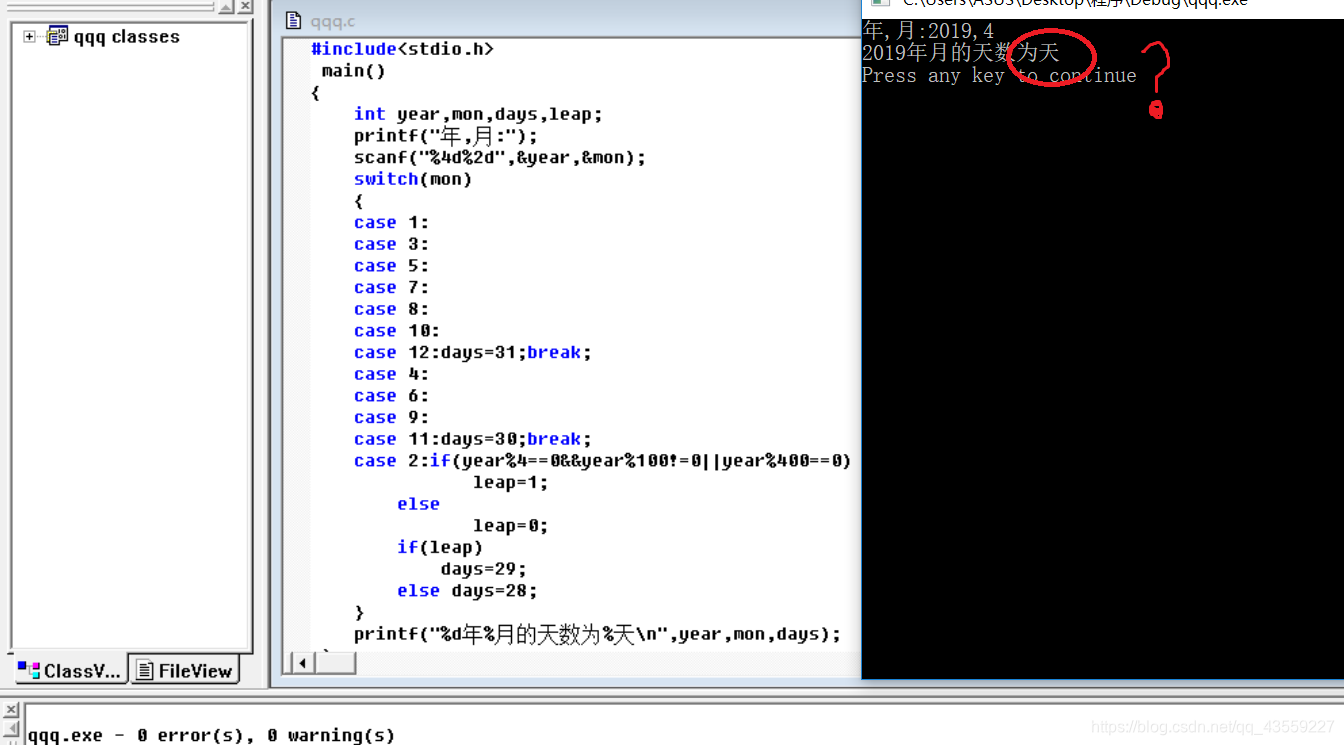Click the editor horizontal scrollbar left arrow
Image resolution: width=1344 pixels, height=745 pixels.
(301, 662)
